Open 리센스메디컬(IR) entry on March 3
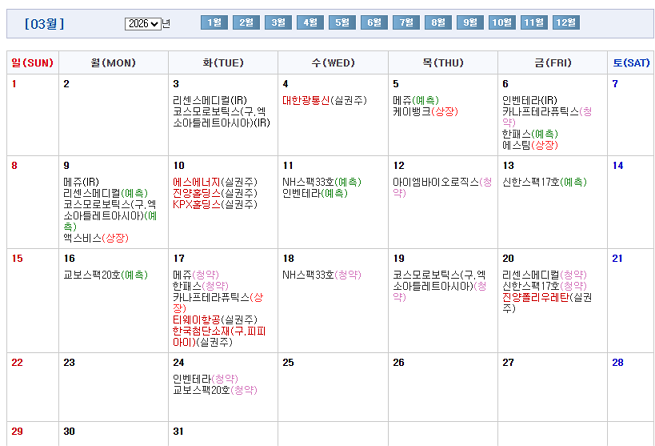This screenshot has height=446, width=655. (x=210, y=101)
